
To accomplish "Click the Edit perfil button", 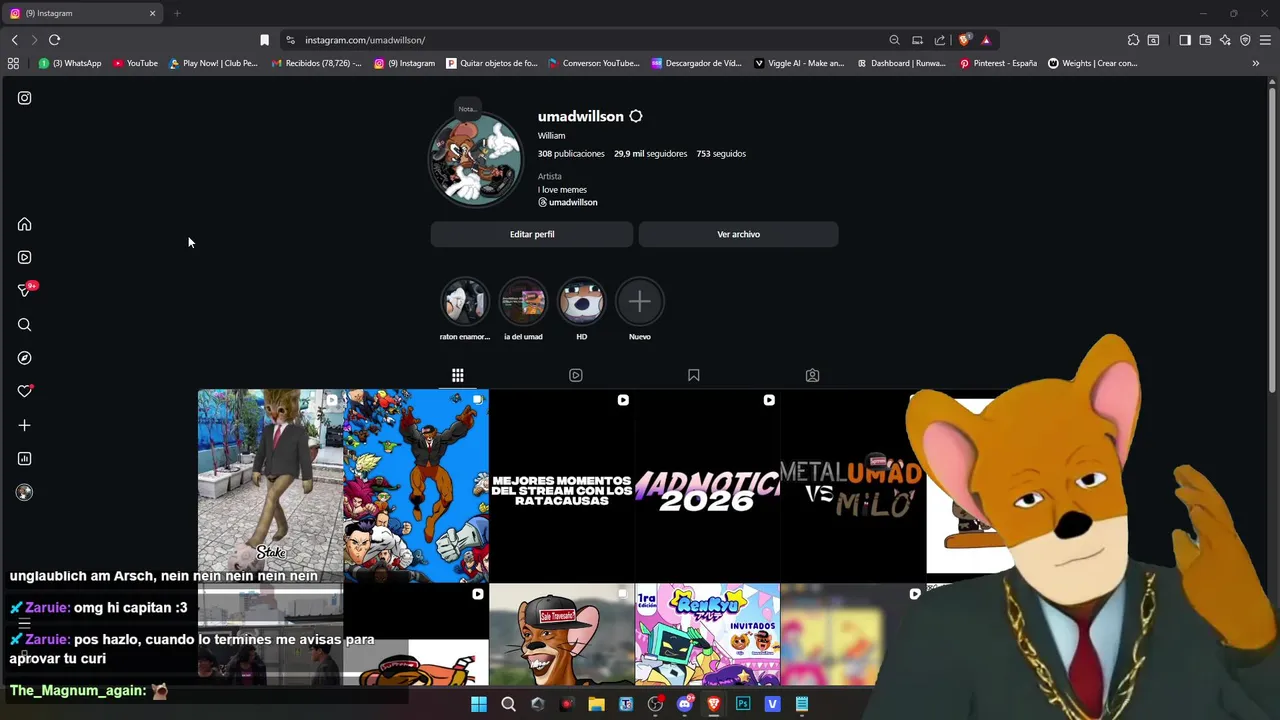I will click(x=532, y=234).
